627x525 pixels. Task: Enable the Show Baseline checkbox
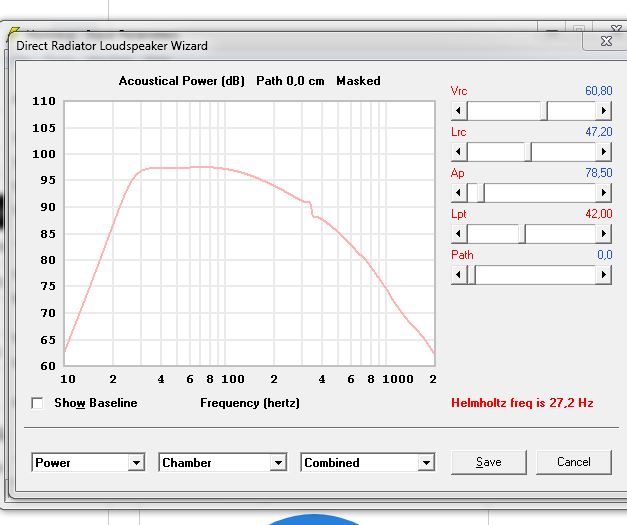point(37,403)
